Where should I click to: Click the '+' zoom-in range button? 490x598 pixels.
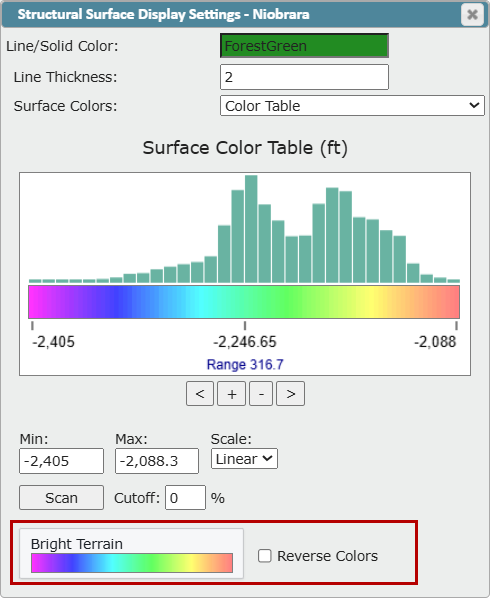click(231, 394)
